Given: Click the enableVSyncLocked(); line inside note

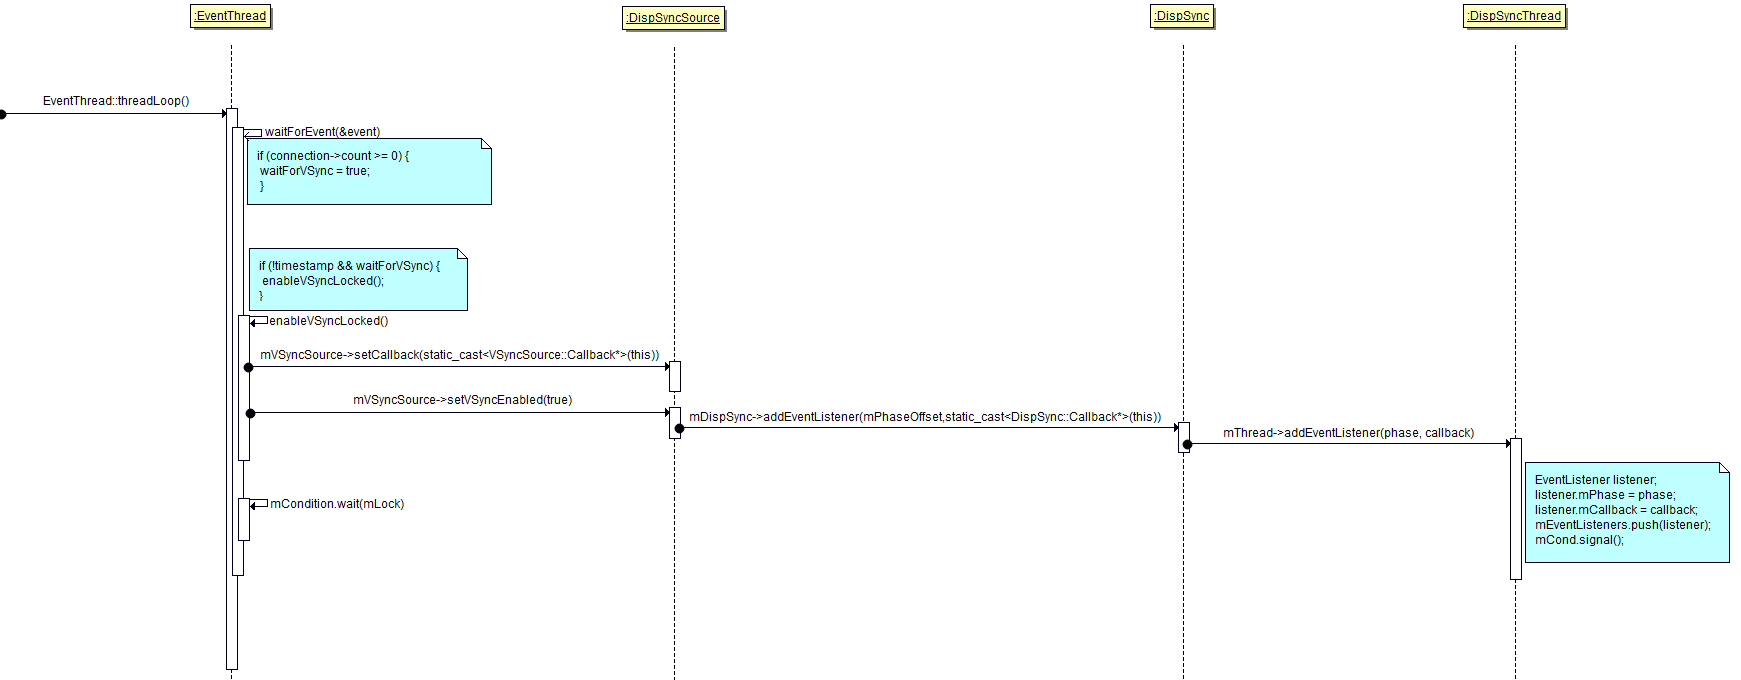Looking at the screenshot, I should point(323,281).
